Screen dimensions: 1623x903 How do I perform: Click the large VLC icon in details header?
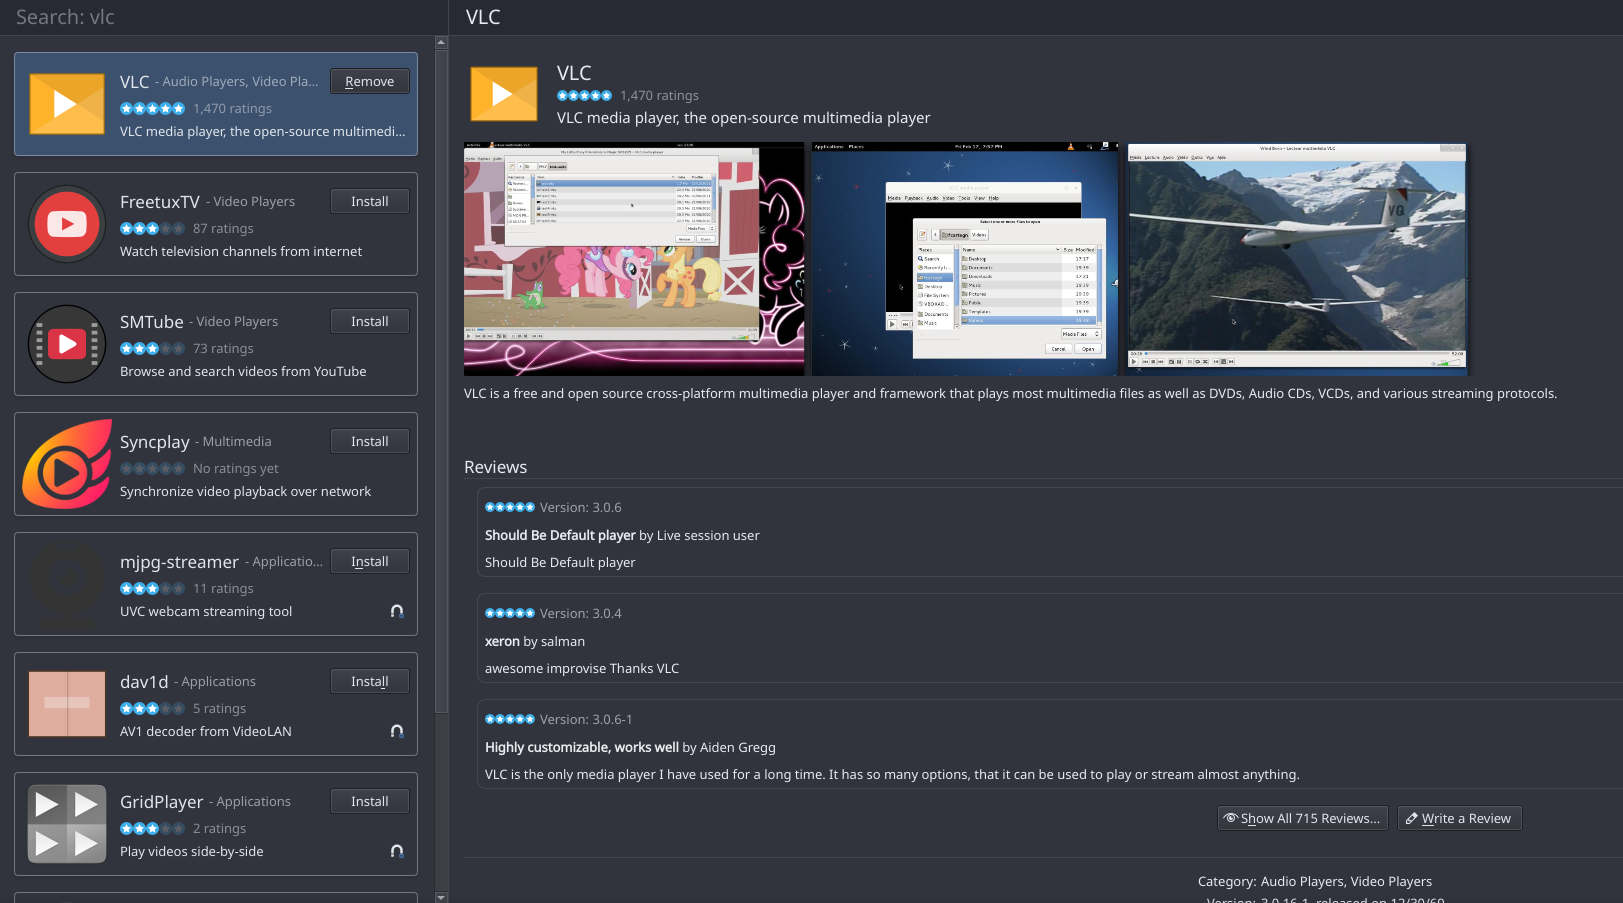pos(504,94)
